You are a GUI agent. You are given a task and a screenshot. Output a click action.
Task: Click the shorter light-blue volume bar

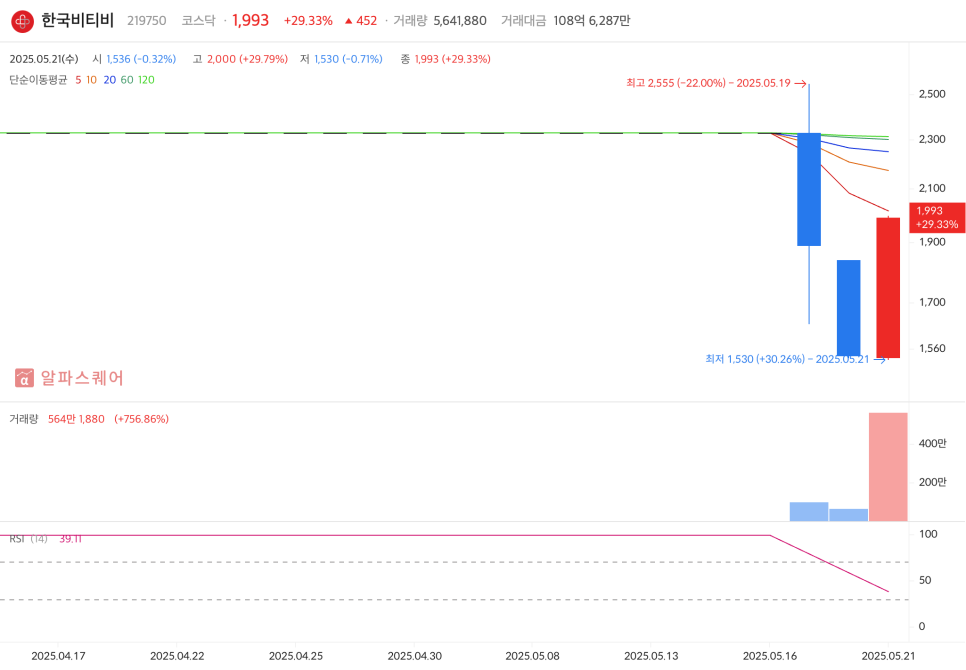coord(848,515)
